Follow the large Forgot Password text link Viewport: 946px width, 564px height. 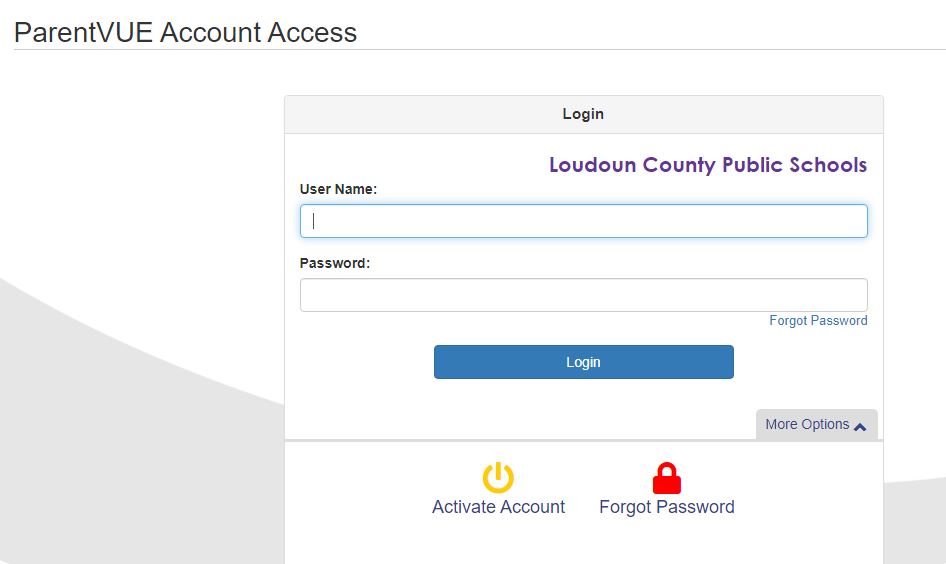pyautogui.click(x=667, y=507)
